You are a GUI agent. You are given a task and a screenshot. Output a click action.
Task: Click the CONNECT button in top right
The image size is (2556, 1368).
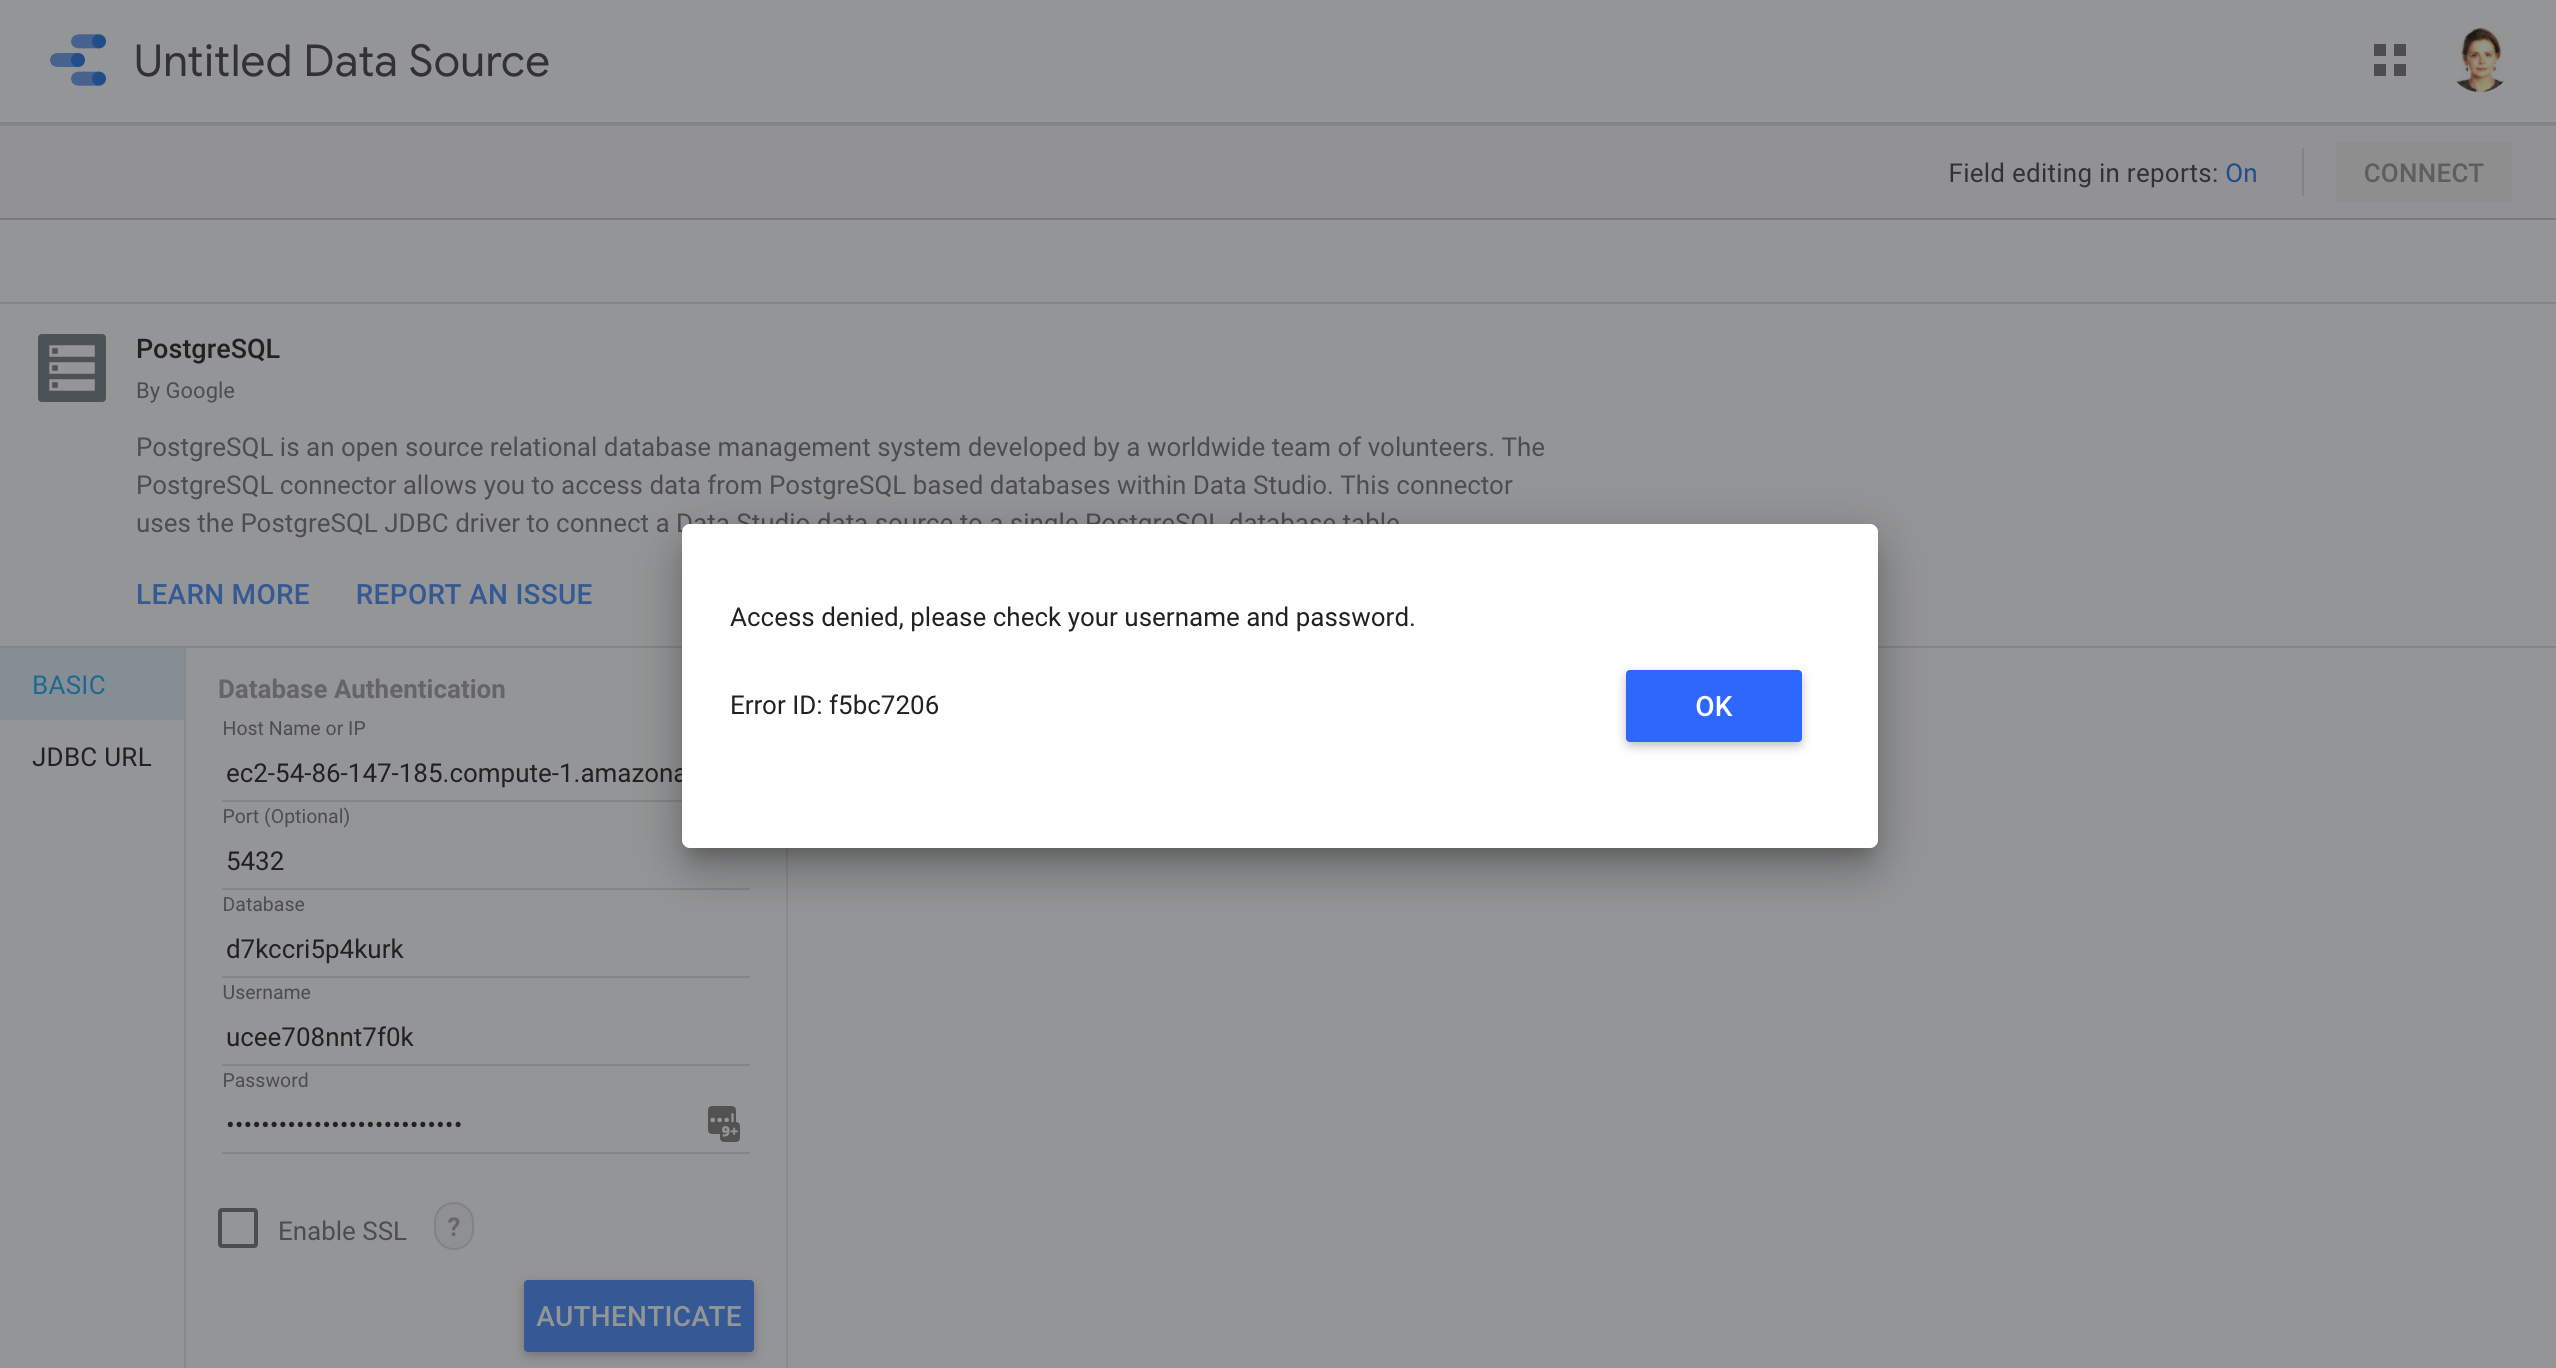tap(2424, 171)
